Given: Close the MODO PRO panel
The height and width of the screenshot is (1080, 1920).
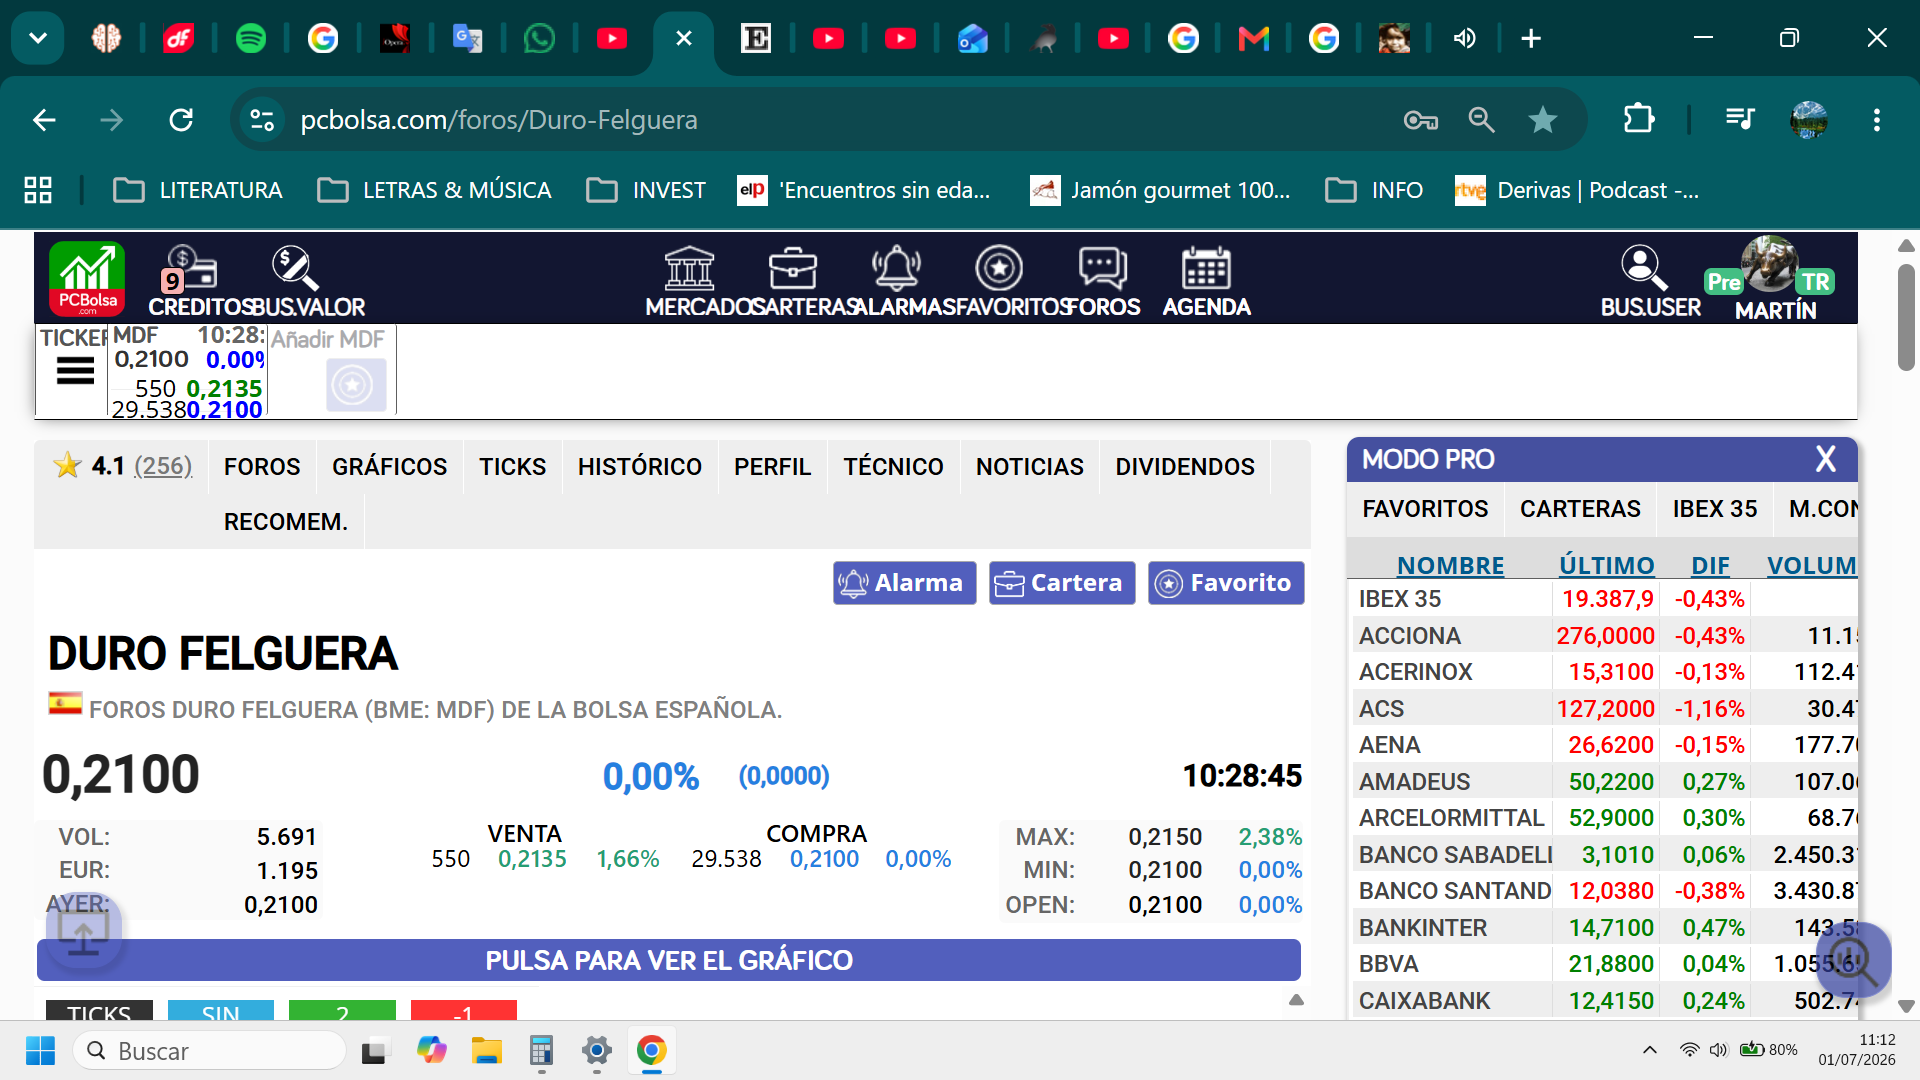Looking at the screenshot, I should click(x=1826, y=459).
